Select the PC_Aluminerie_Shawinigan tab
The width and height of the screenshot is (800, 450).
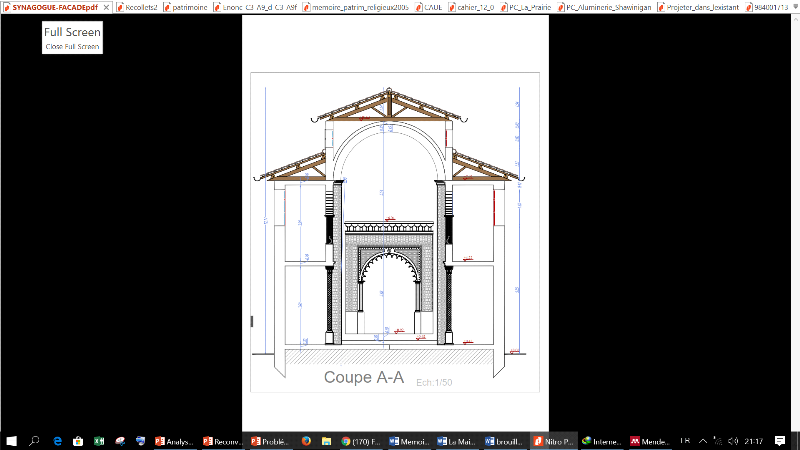606,7
